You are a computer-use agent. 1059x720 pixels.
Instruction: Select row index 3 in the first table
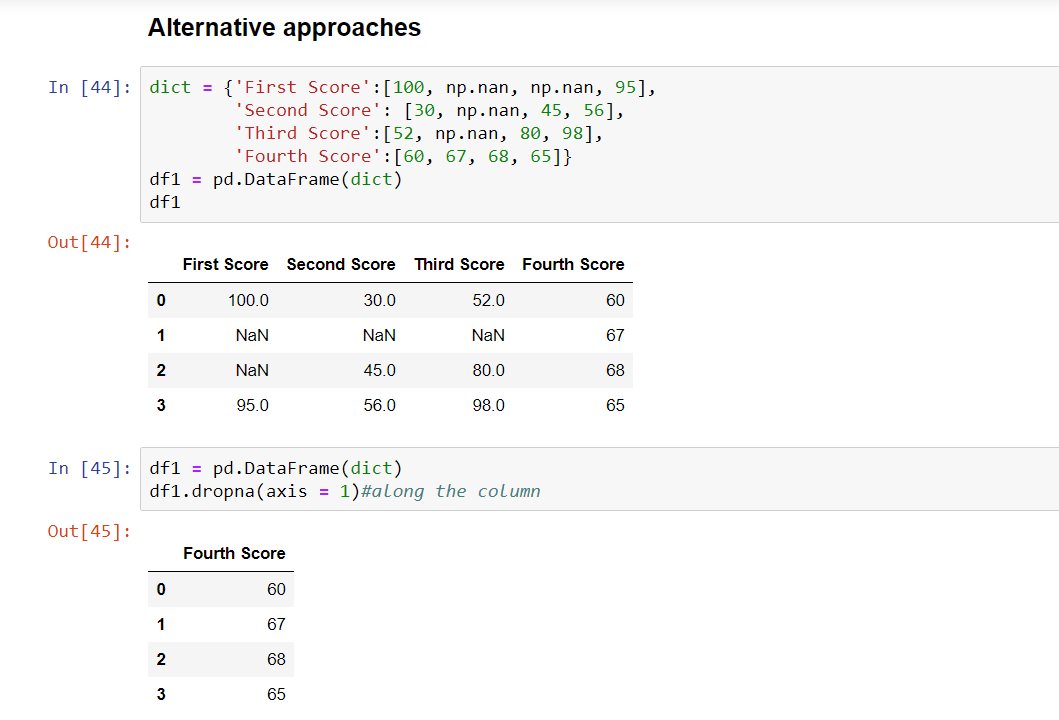[161, 405]
